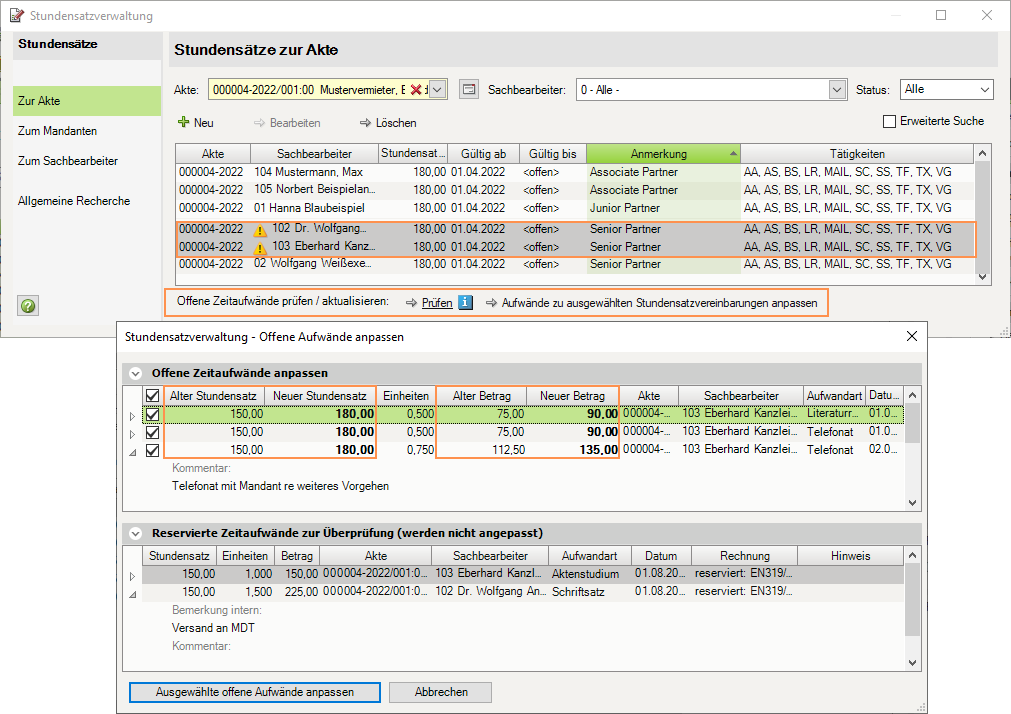Close the Offene Aufwände anpassen dialog
This screenshot has height=714, width=1011.
[x=912, y=336]
